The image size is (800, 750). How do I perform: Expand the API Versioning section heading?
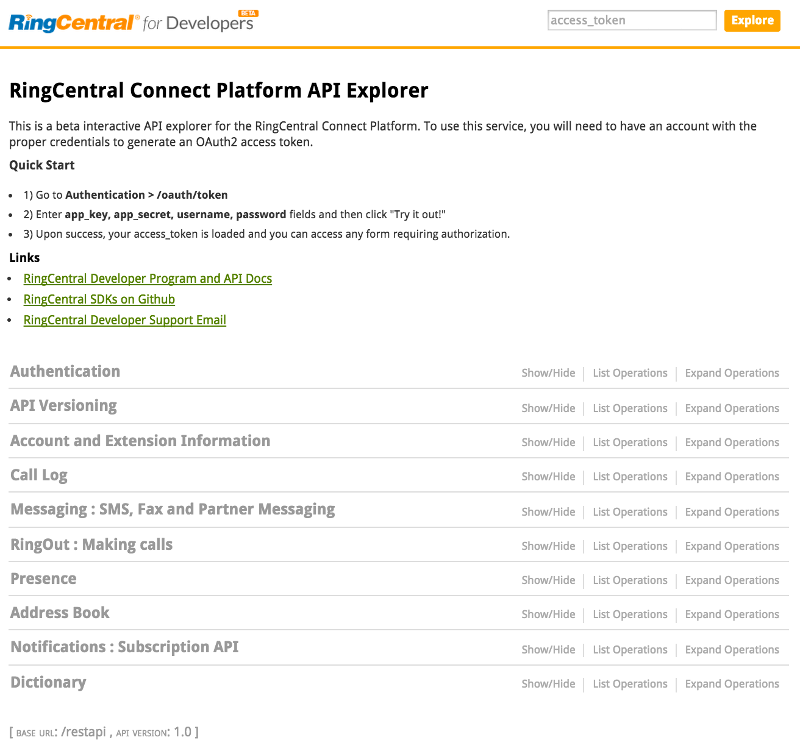(x=64, y=406)
